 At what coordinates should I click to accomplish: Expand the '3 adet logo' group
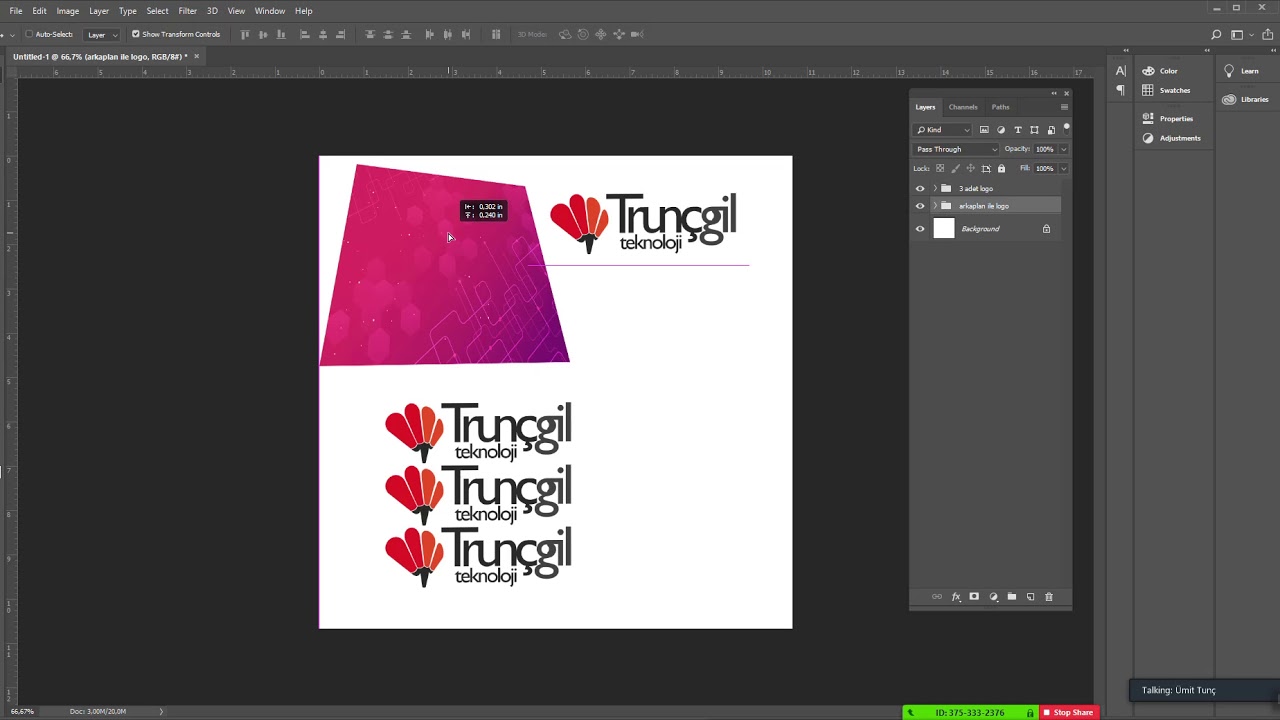[935, 188]
